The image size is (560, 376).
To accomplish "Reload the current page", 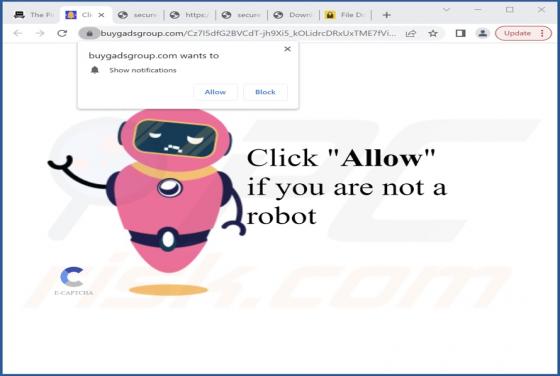I will click(x=62, y=34).
